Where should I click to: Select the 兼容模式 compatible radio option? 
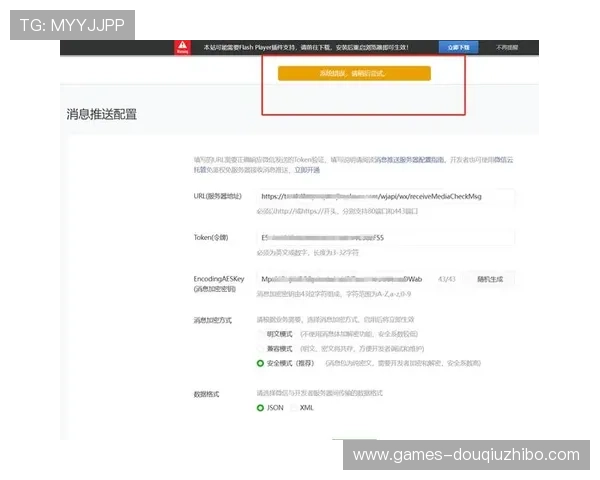coord(261,349)
